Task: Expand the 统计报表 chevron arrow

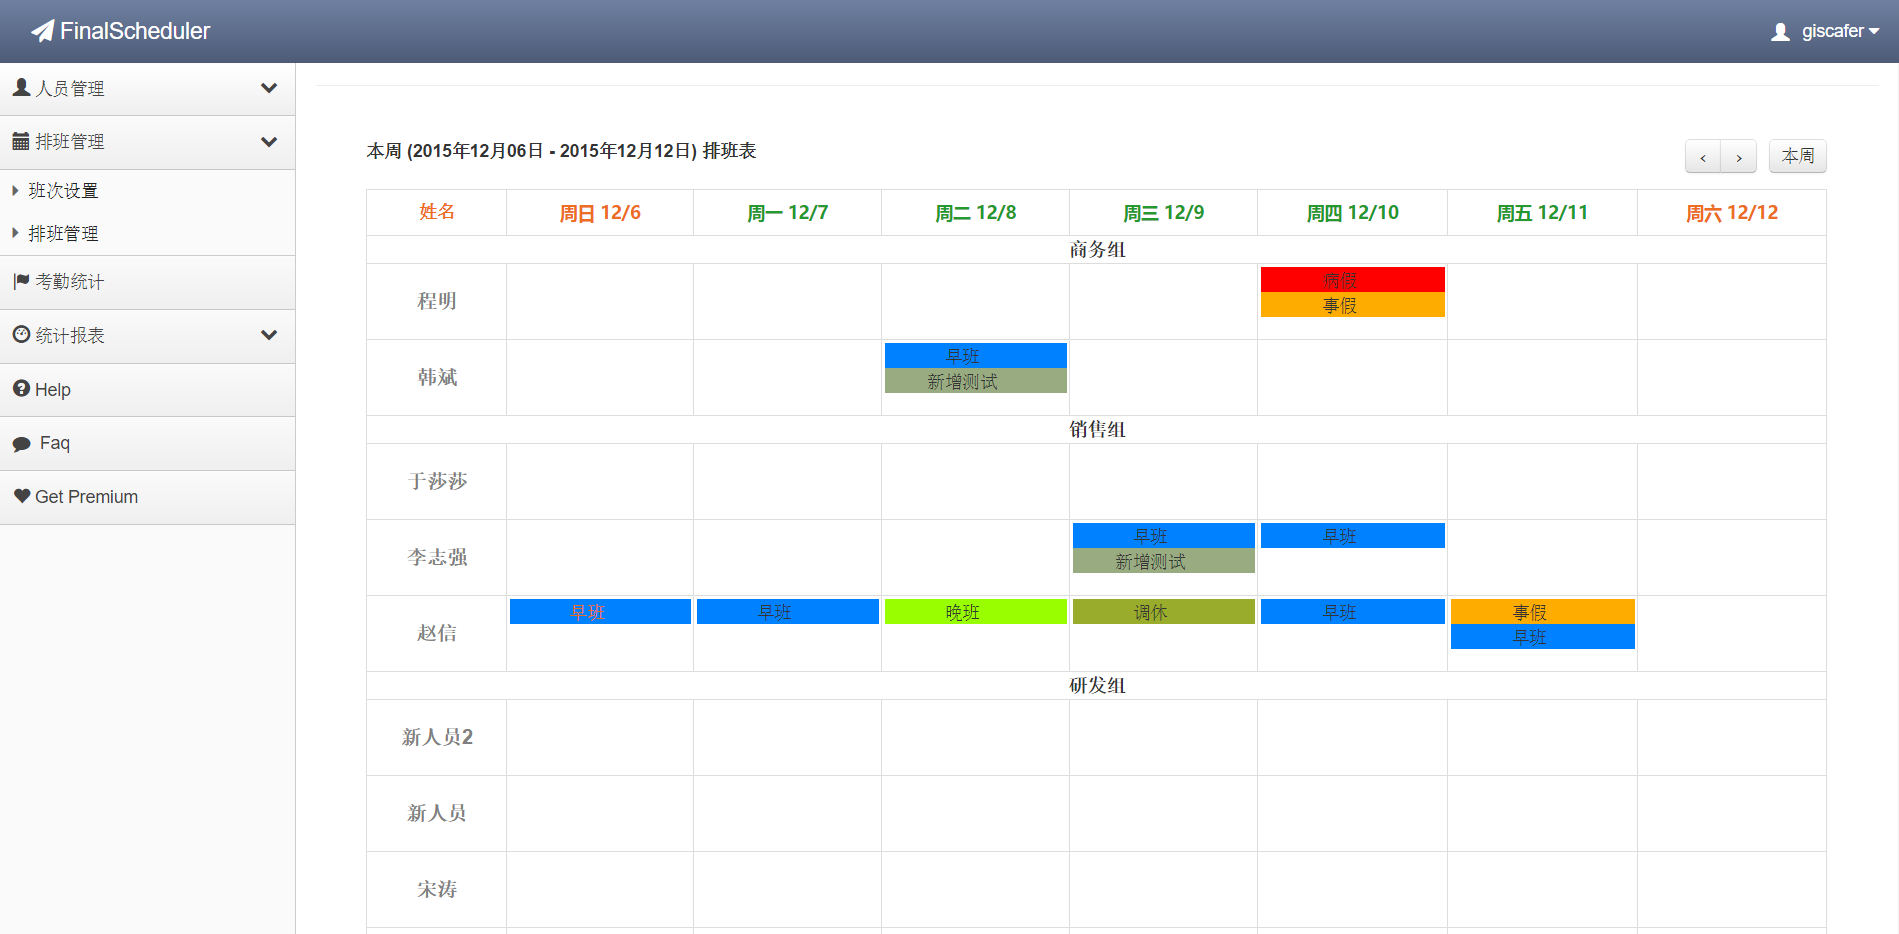Action: (269, 335)
